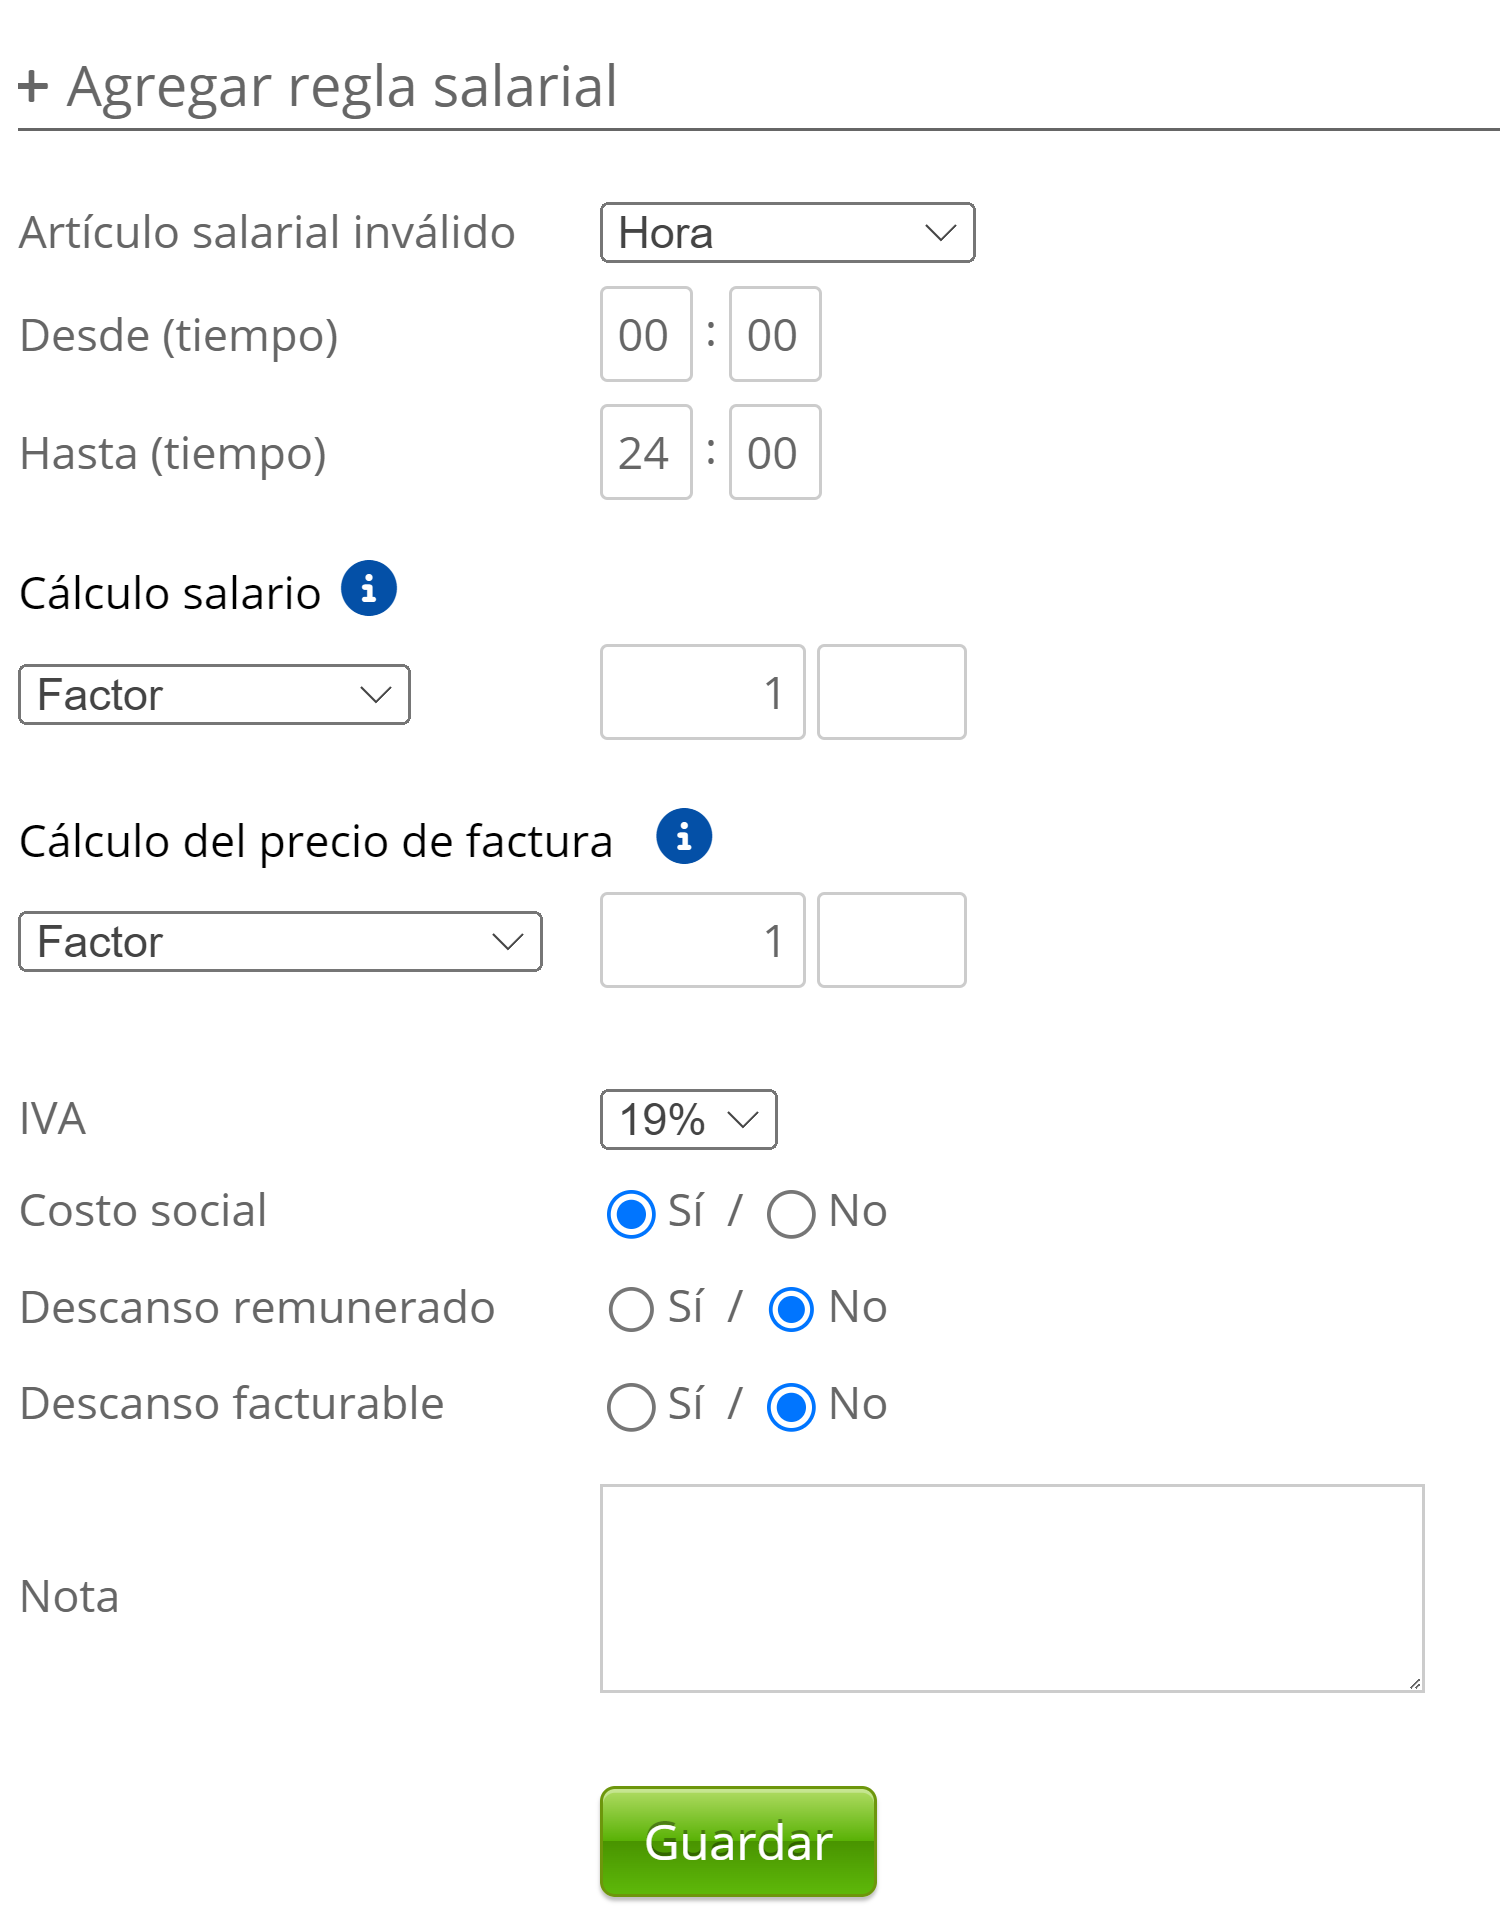Image resolution: width=1500 pixels, height=1932 pixels.
Task: Click the info icon beside Cálculo salario
Action: click(x=368, y=588)
